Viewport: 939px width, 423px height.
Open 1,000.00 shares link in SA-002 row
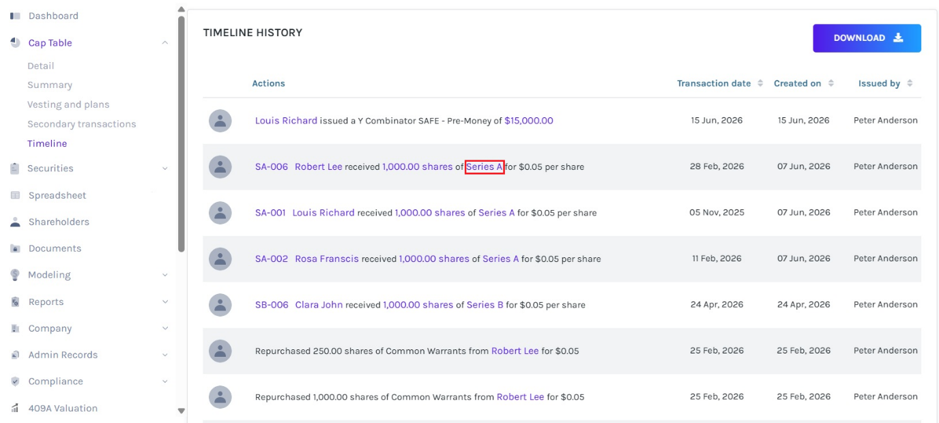click(x=434, y=259)
